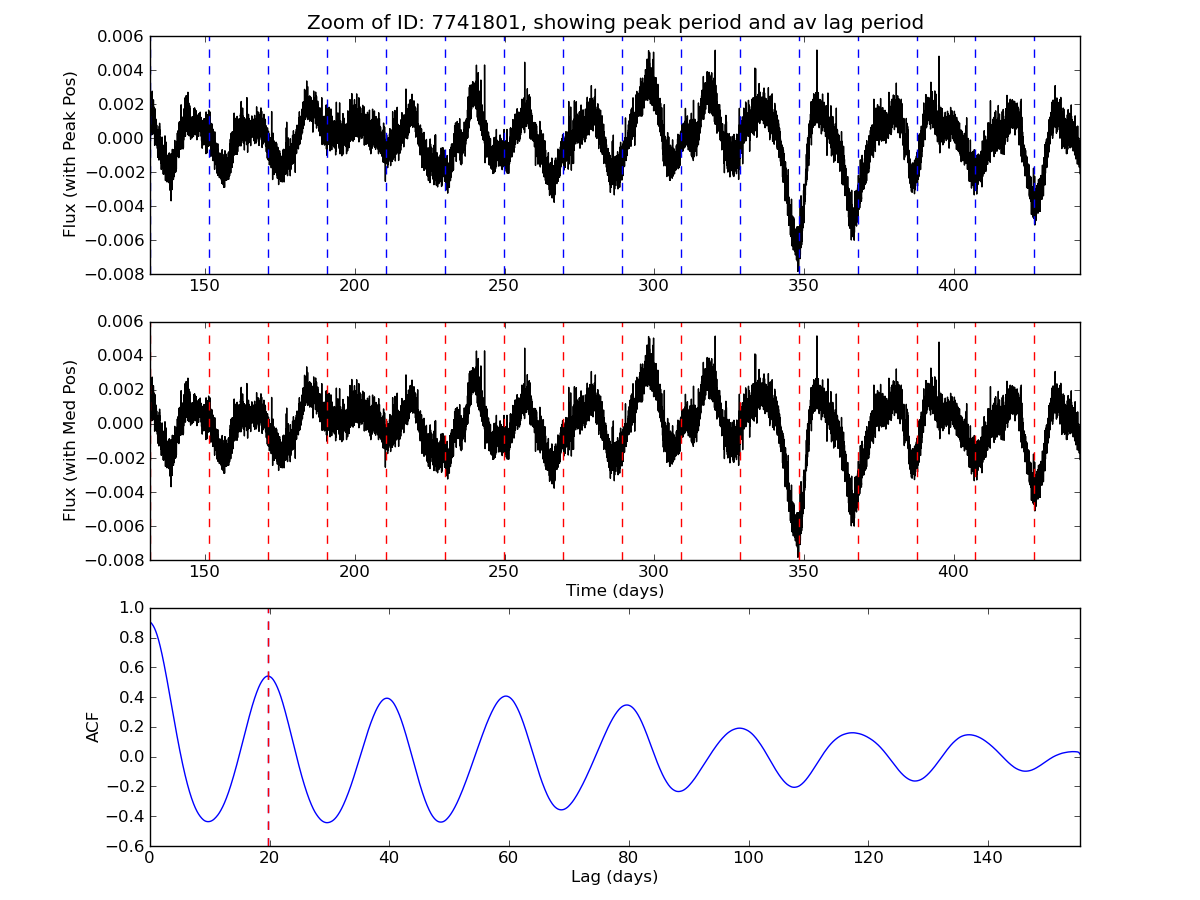Click the 'Flux (with Peak Pos)' y-axis label
The height and width of the screenshot is (900, 1200).
[70, 154]
